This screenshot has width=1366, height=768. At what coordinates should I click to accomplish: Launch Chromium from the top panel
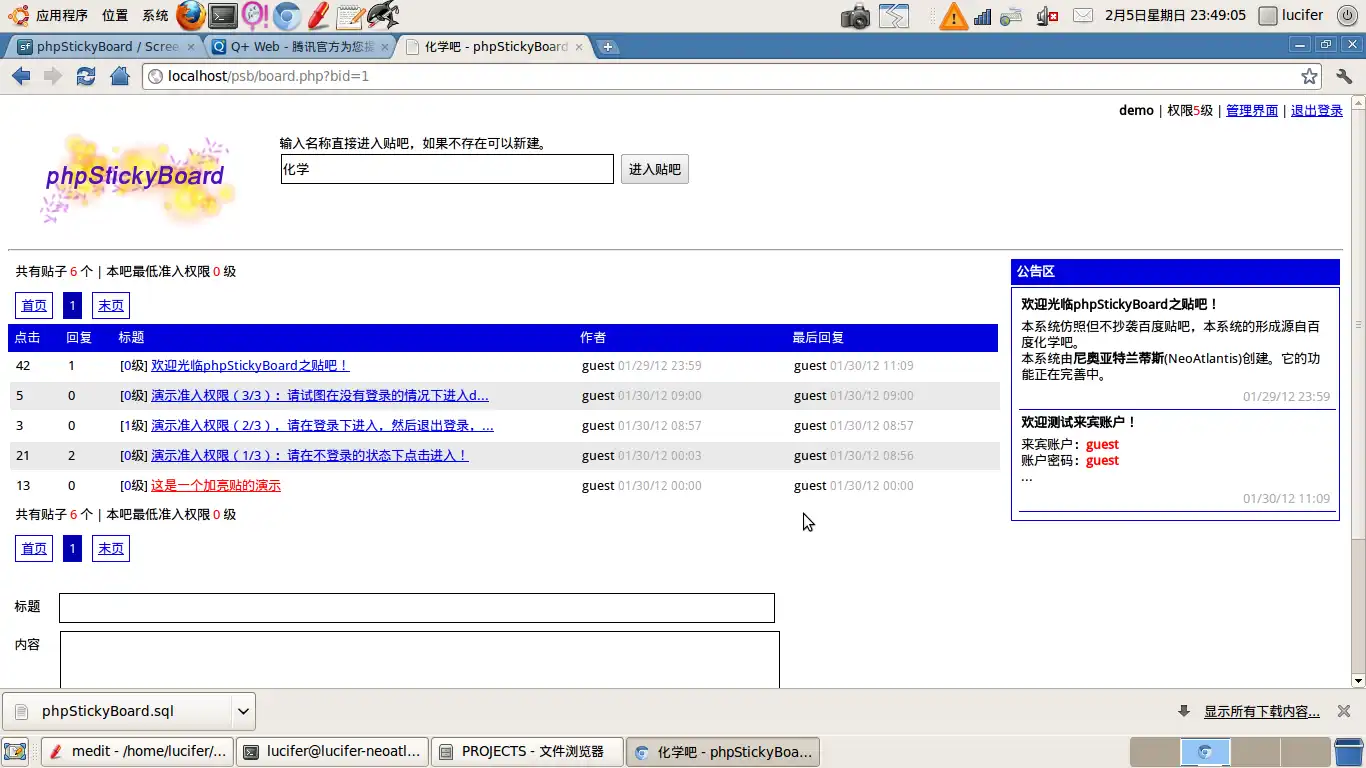tap(287, 15)
